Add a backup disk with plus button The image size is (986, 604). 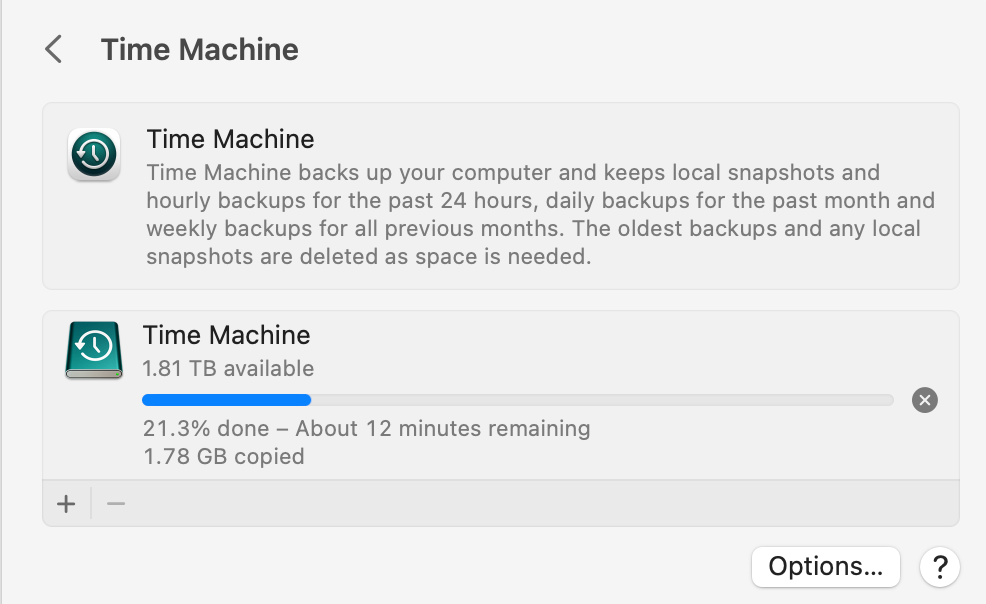[x=66, y=504]
